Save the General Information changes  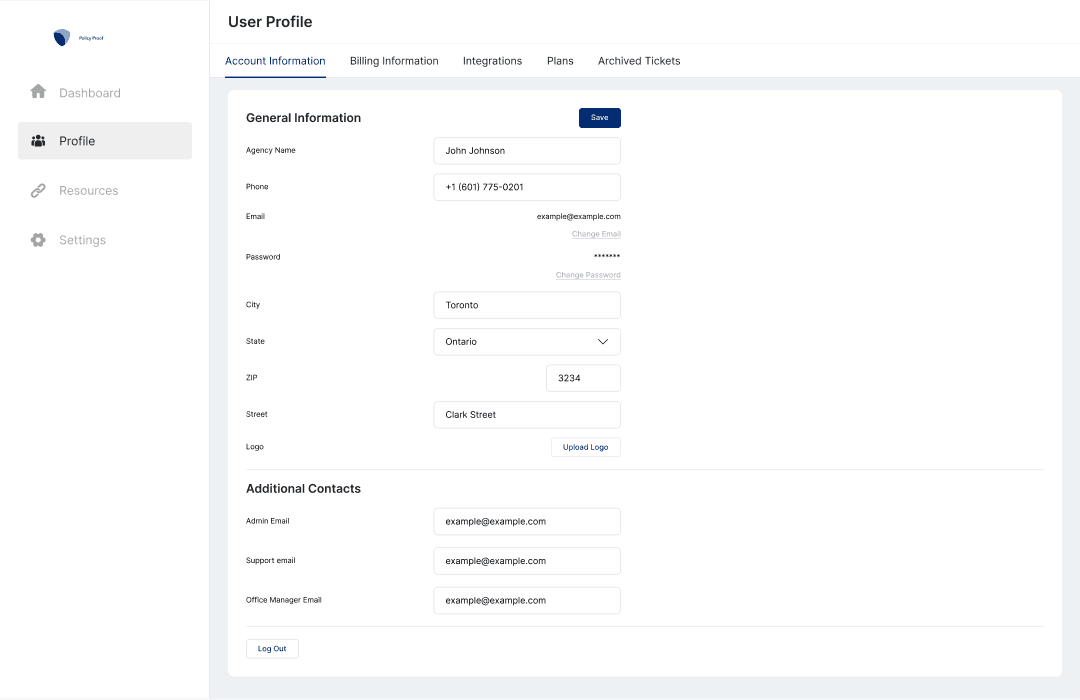[x=599, y=117]
